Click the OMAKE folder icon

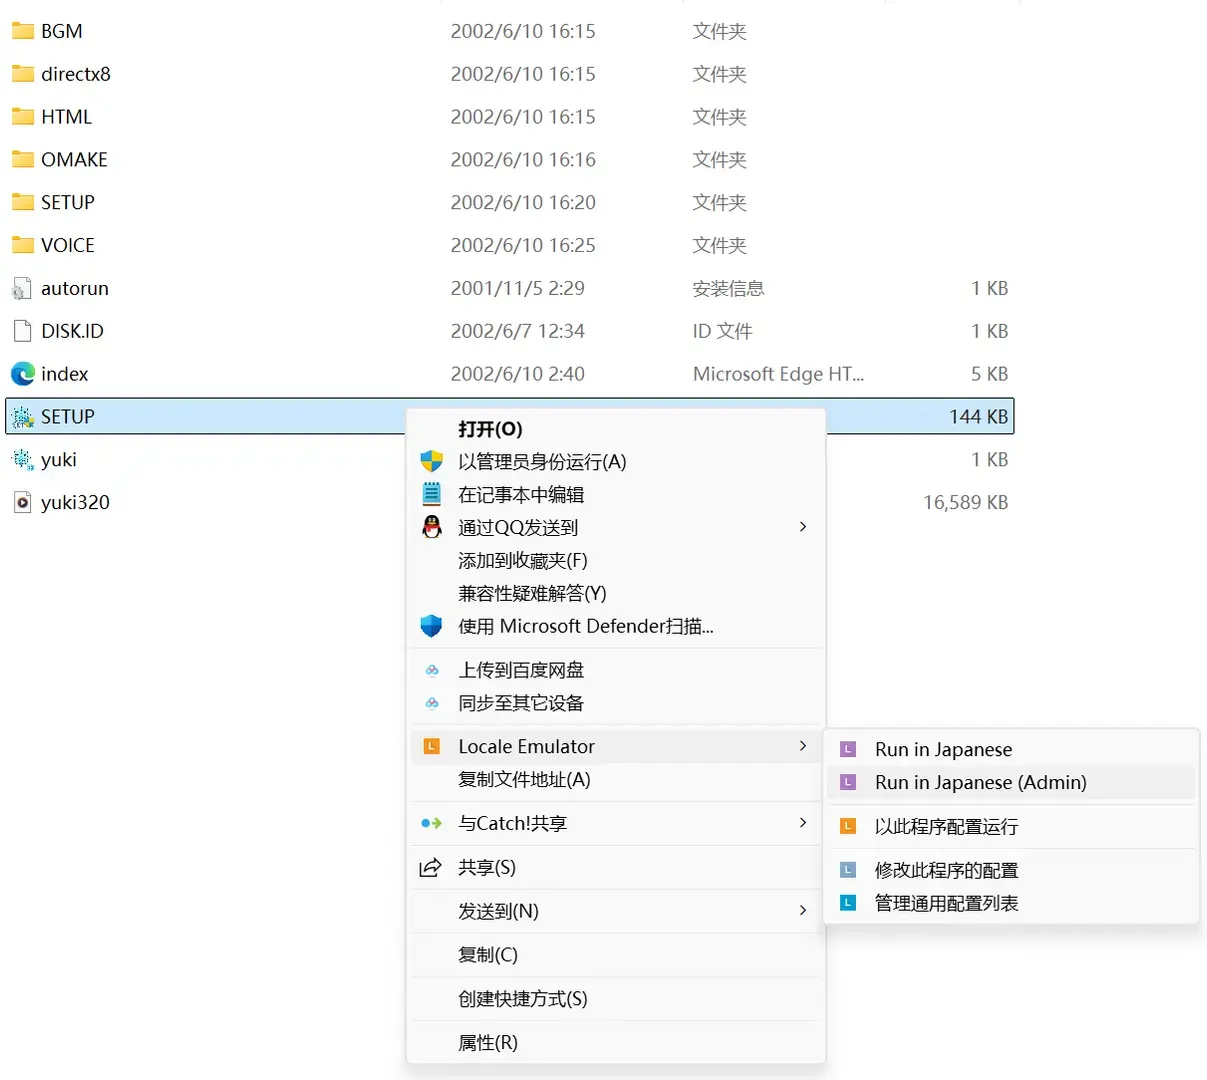(x=22, y=160)
